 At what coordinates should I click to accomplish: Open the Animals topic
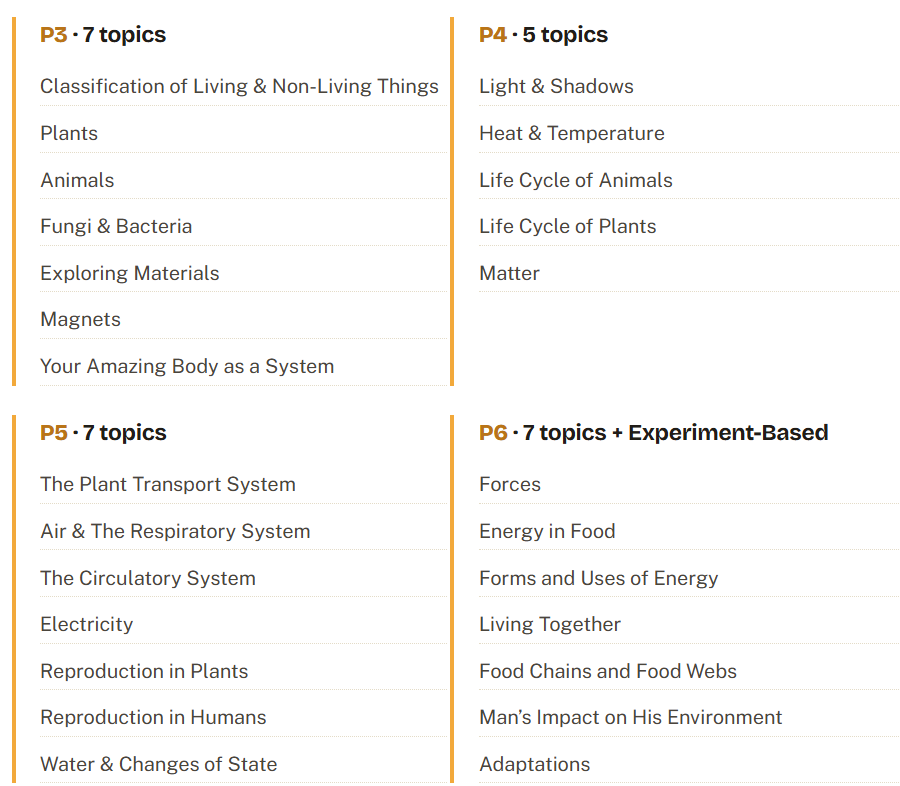[77, 180]
